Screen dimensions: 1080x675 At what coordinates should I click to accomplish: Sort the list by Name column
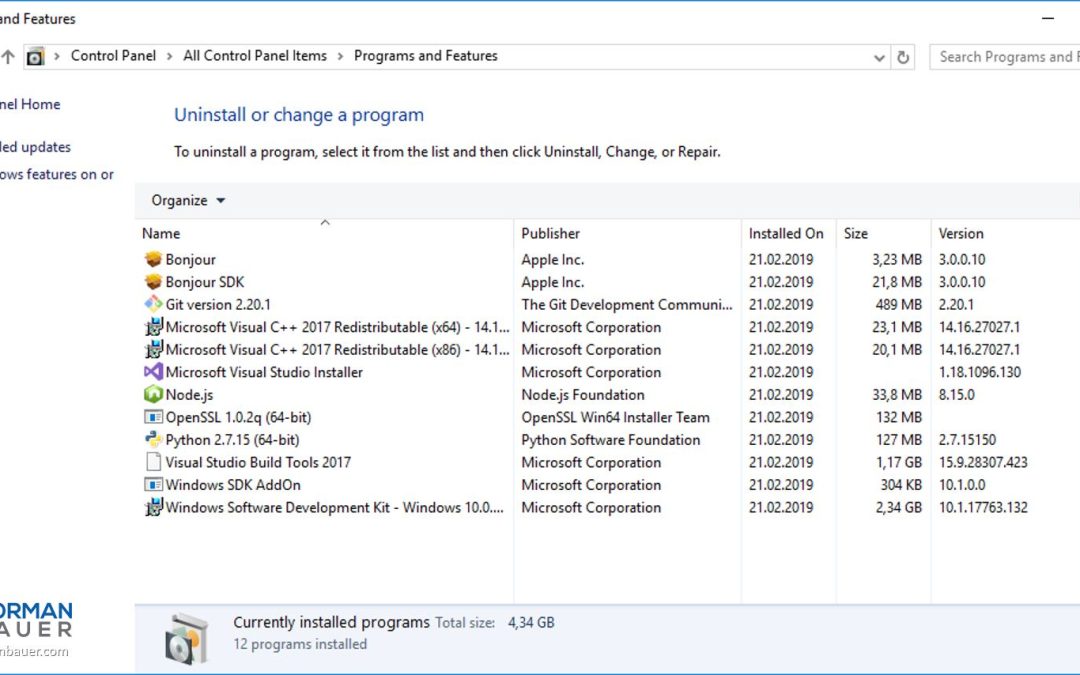pyautogui.click(x=324, y=233)
